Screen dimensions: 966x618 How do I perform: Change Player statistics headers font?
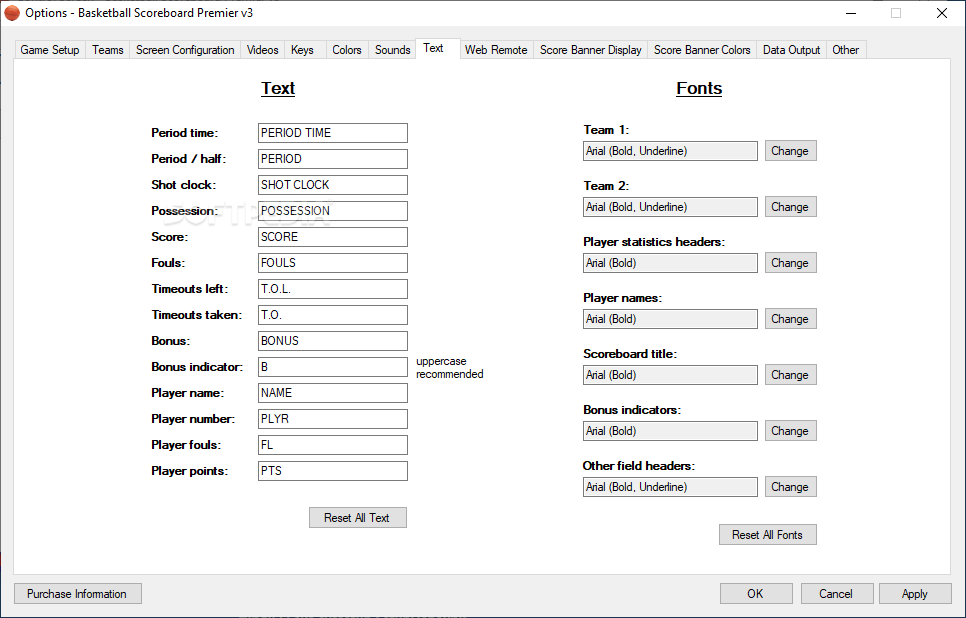[790, 263]
